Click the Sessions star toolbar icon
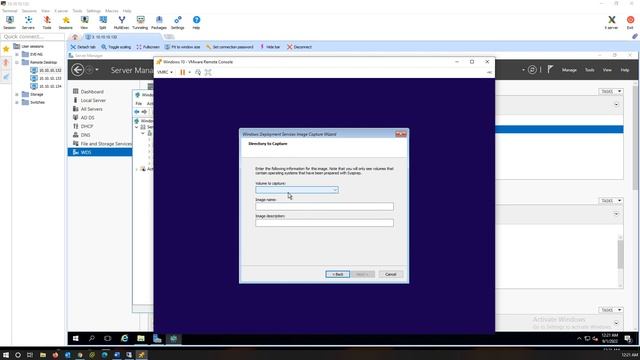 tap(66, 22)
